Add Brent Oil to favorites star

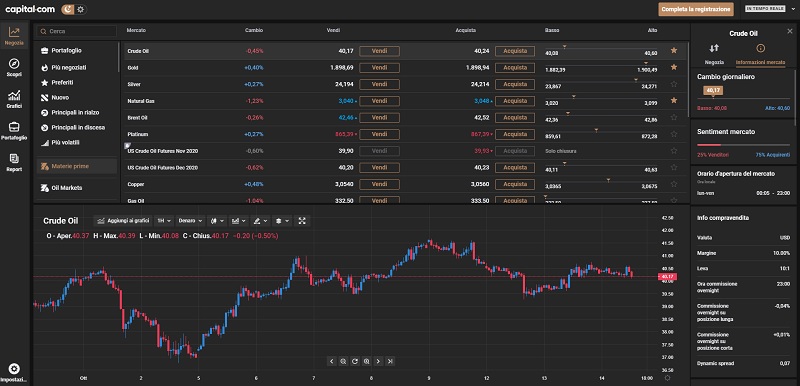(x=673, y=117)
